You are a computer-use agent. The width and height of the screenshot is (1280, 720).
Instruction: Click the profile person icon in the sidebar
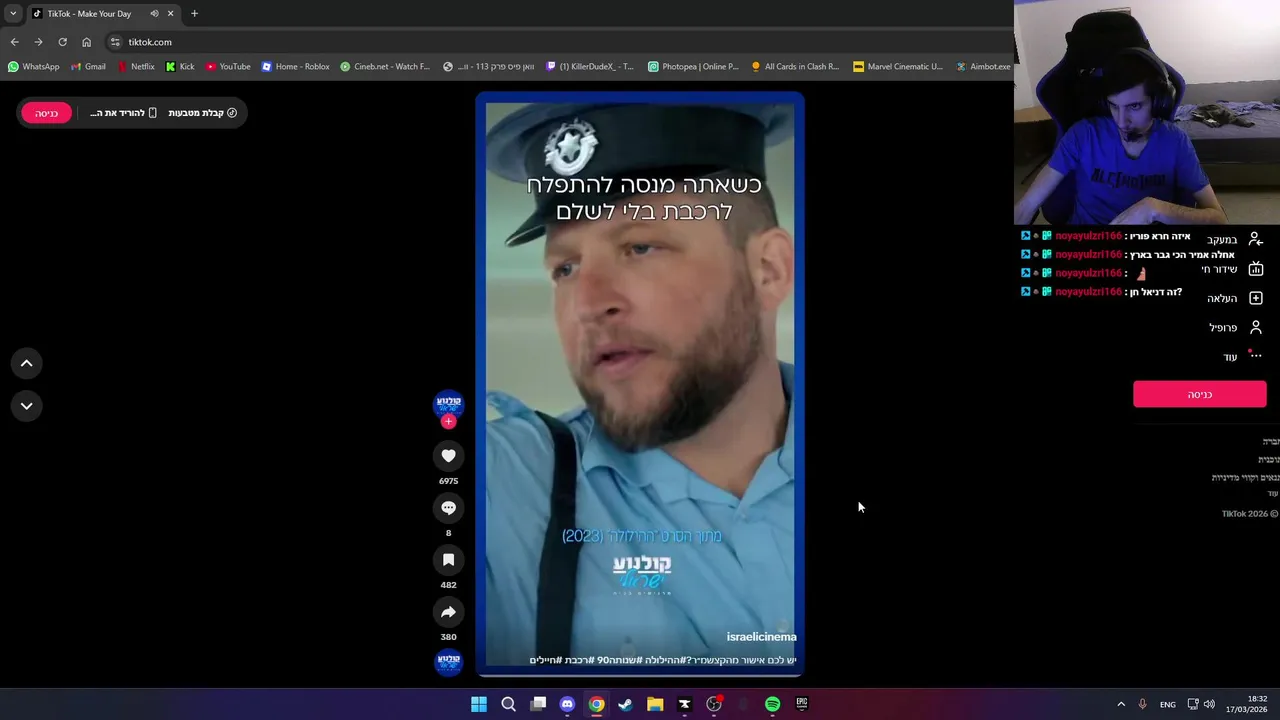[x=1256, y=327]
